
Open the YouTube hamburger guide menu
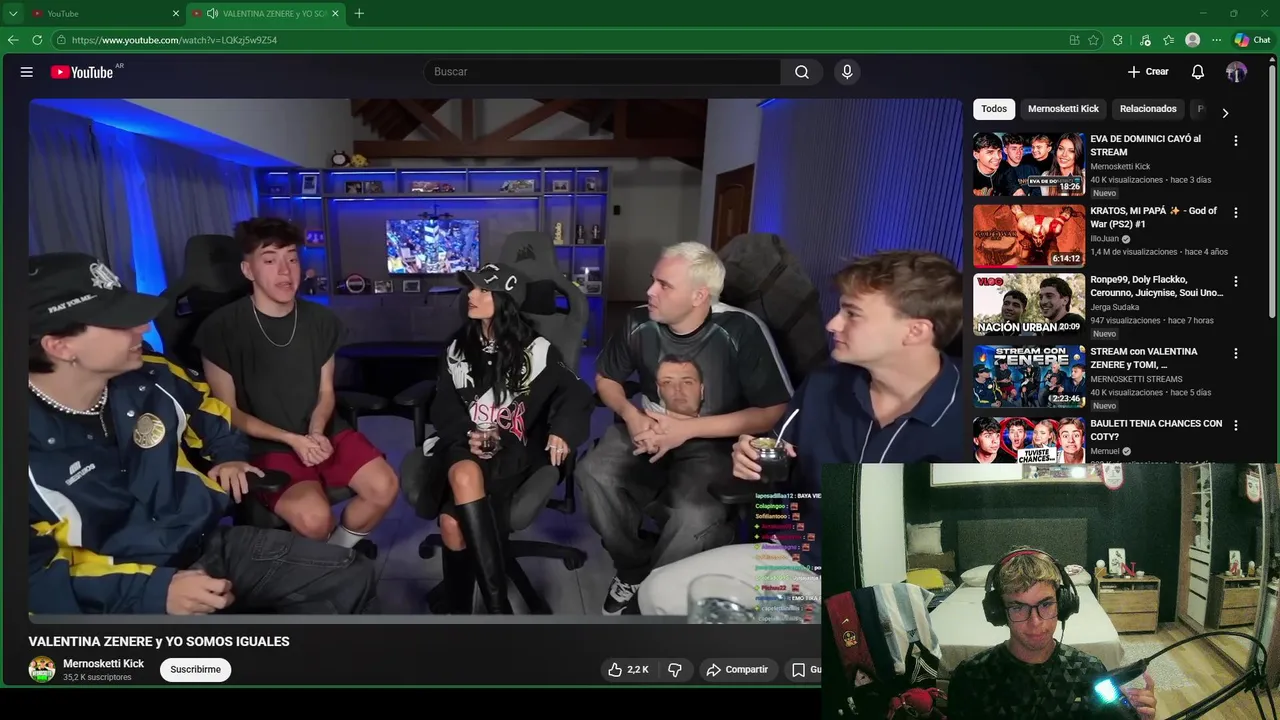click(27, 72)
